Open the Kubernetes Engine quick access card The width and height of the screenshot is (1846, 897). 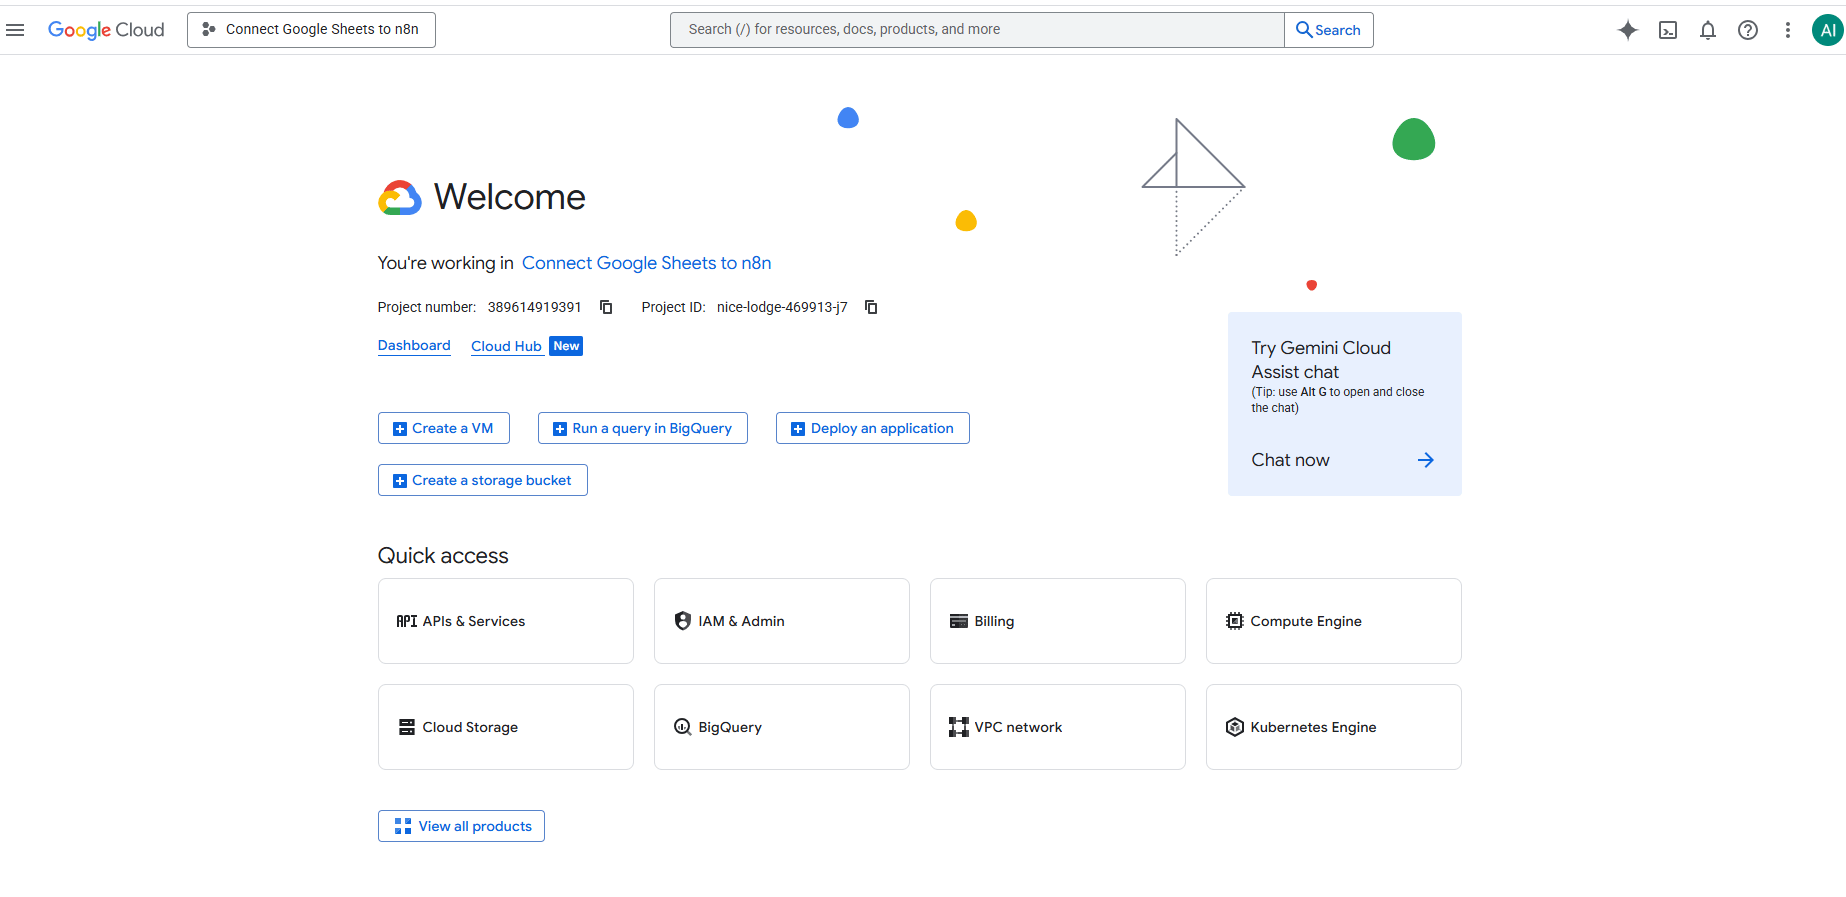(1334, 727)
